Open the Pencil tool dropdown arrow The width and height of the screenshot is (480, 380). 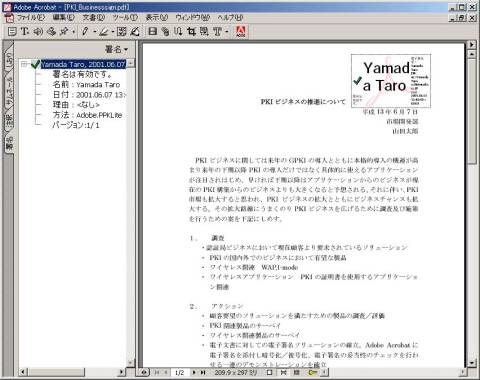click(x=94, y=32)
